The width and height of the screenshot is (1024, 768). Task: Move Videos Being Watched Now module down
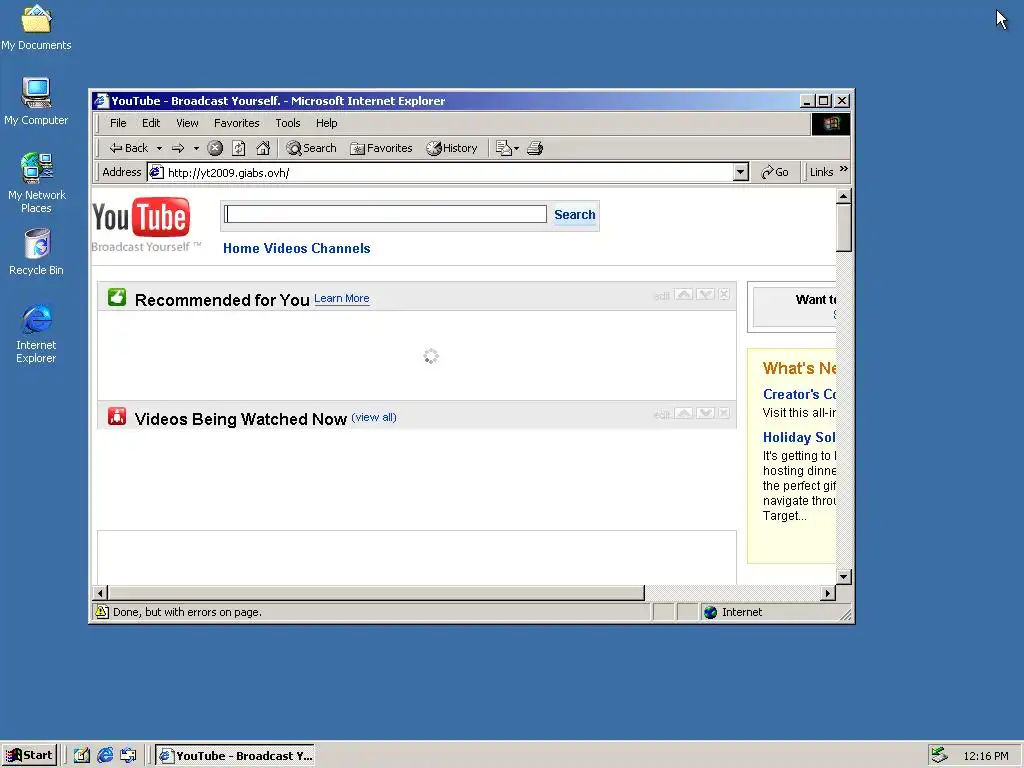(x=705, y=413)
